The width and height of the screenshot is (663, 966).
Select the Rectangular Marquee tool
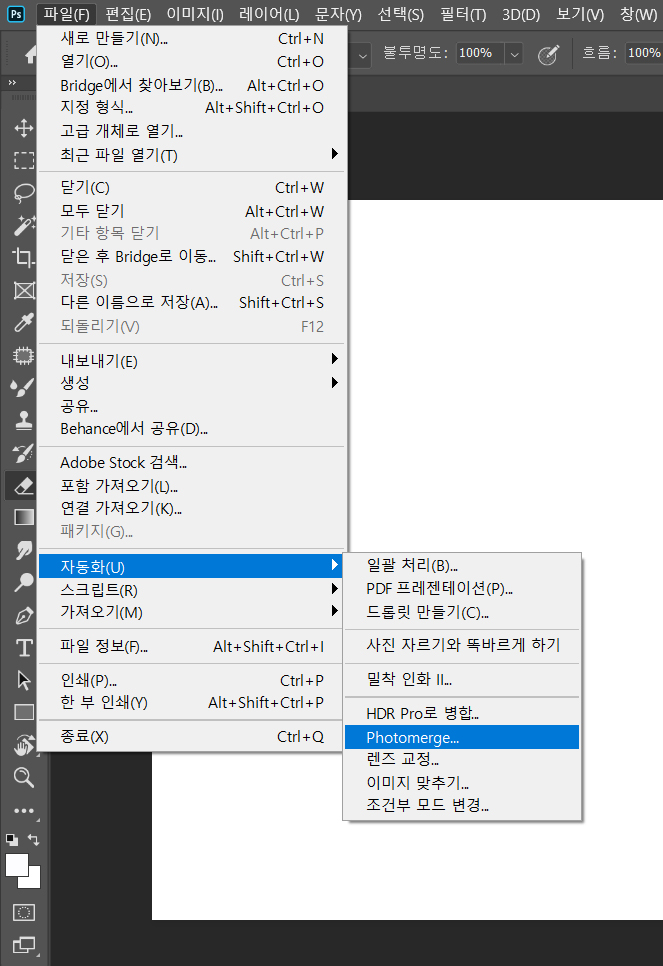[23, 160]
